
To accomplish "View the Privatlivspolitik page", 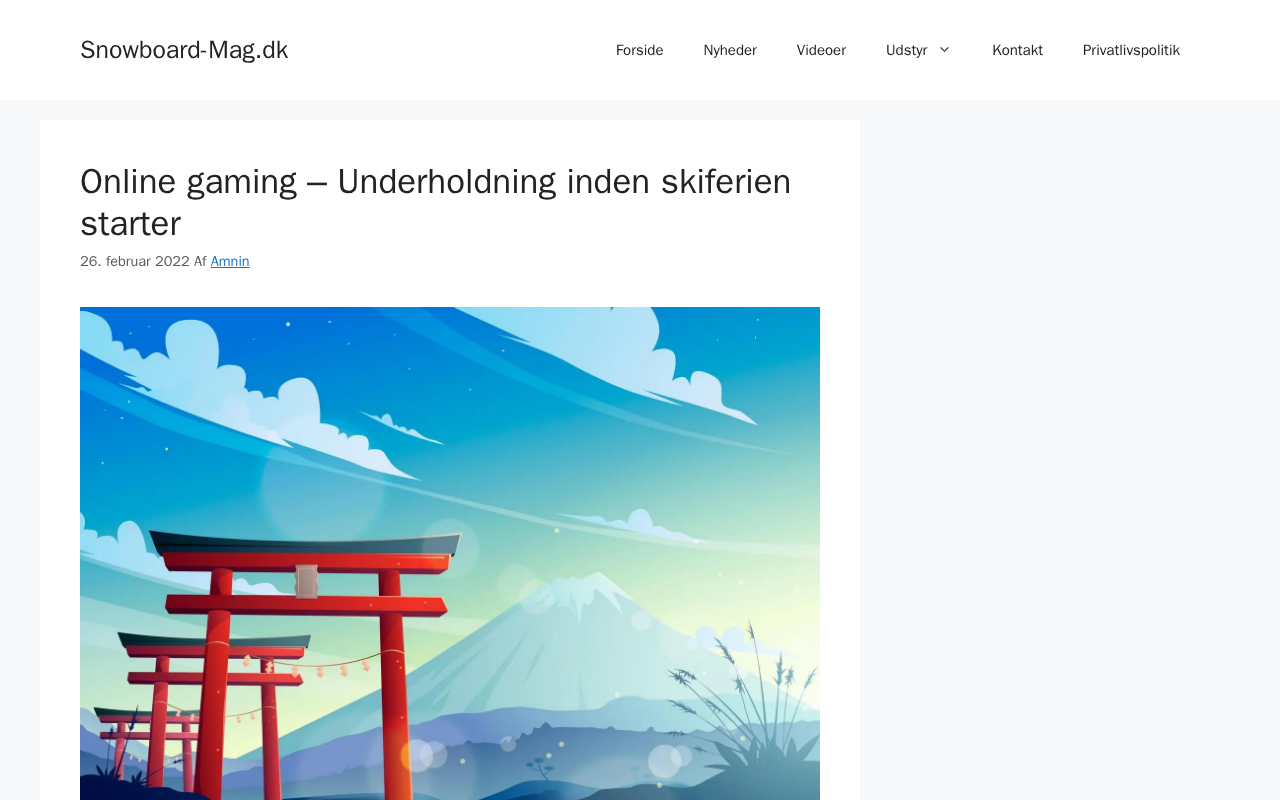I will (1131, 50).
